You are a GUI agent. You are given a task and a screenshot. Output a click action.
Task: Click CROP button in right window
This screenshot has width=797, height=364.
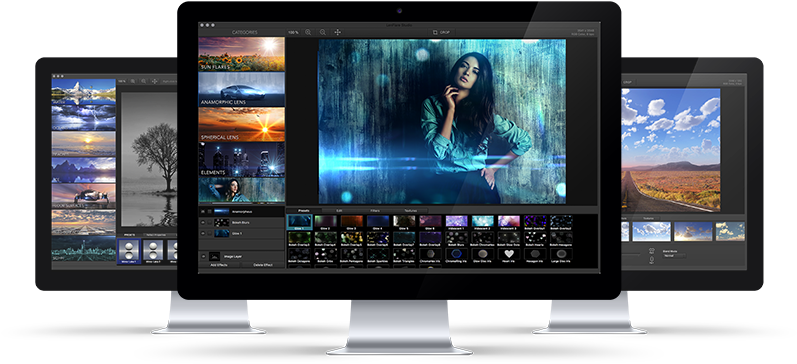click(x=627, y=82)
